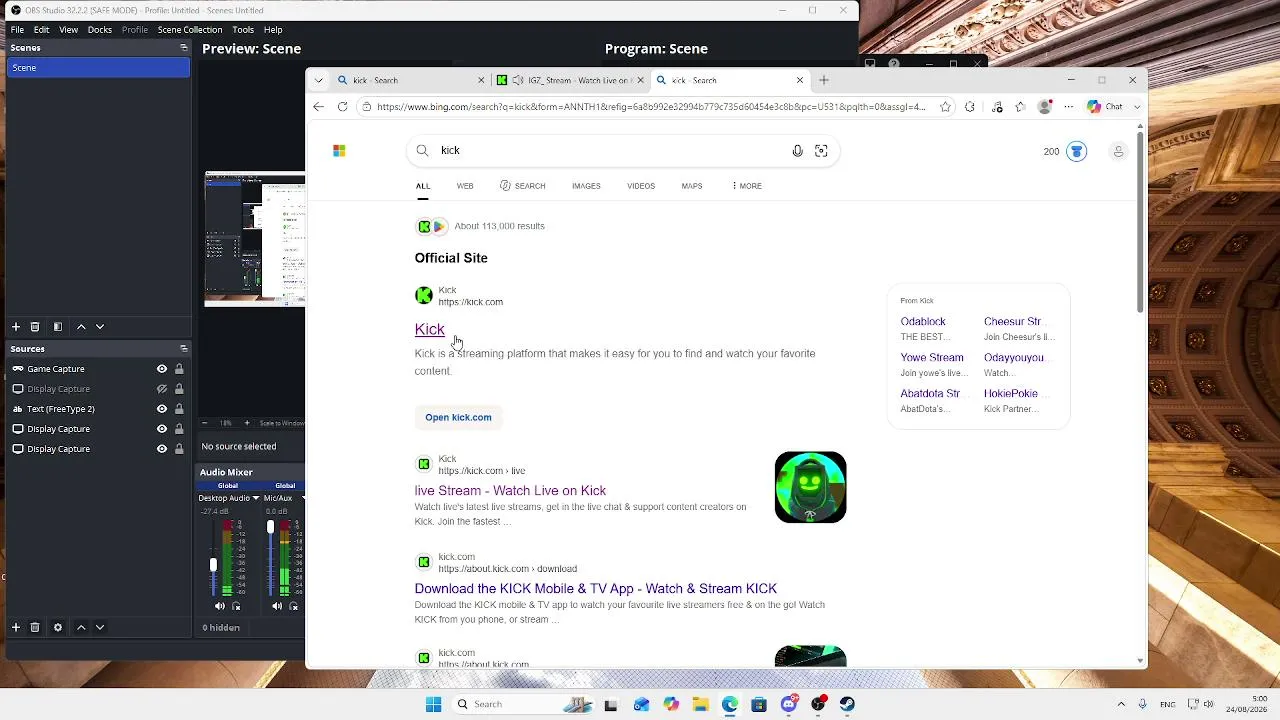Open Copilot Chat in Edge toolbar

[x=1105, y=107]
